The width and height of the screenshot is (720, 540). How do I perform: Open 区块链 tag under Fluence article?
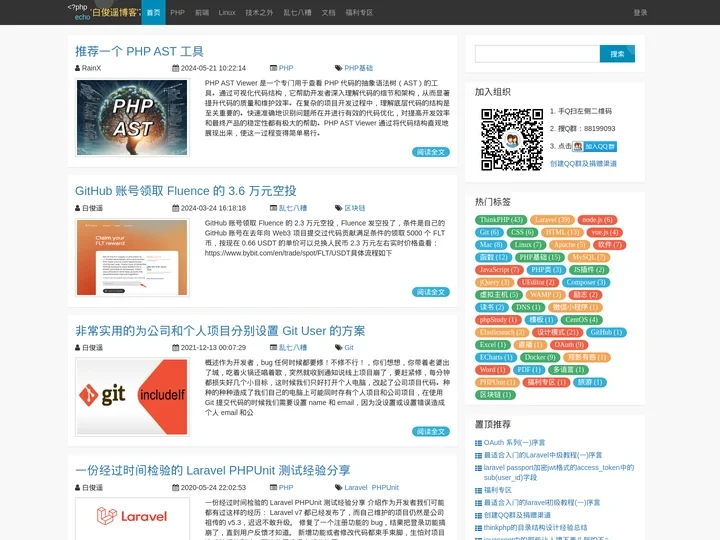(x=355, y=208)
